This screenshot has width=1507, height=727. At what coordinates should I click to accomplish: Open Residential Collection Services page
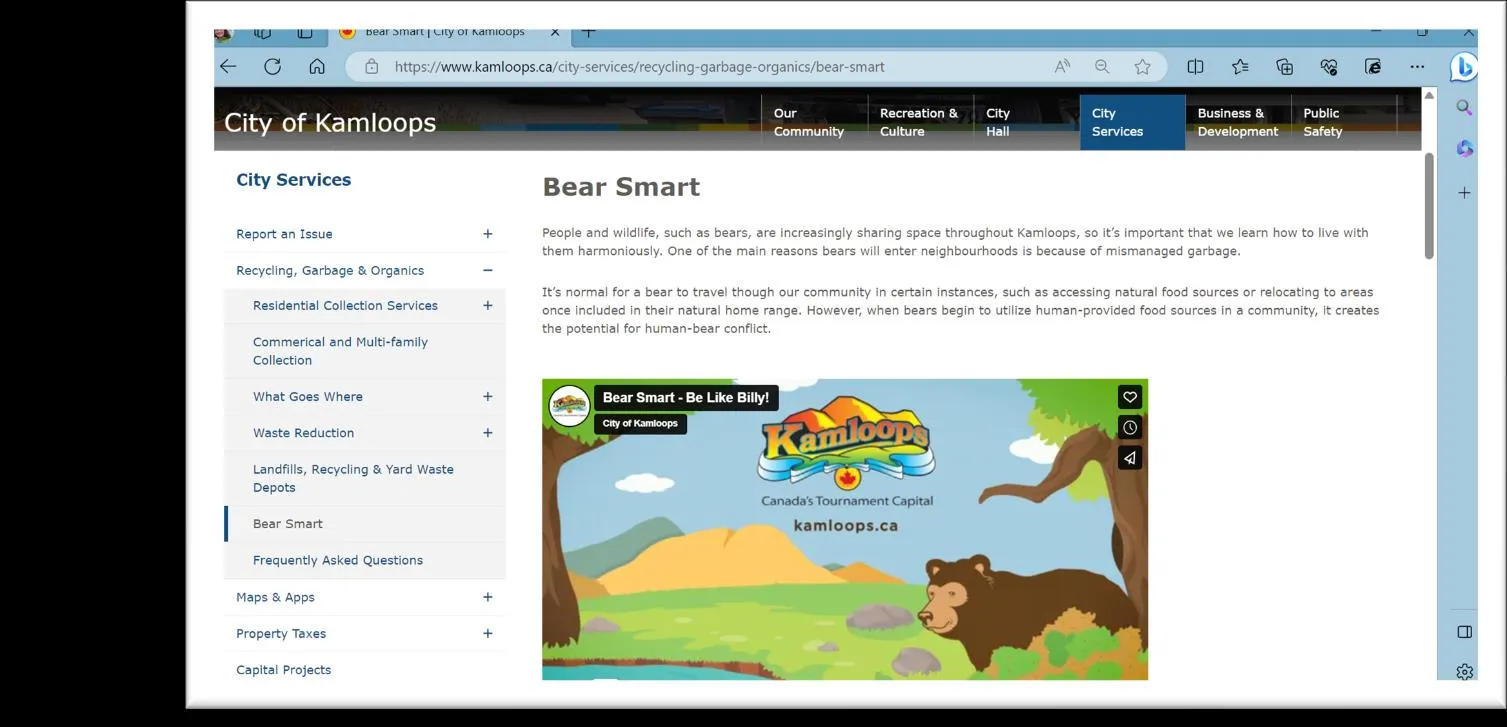345,305
